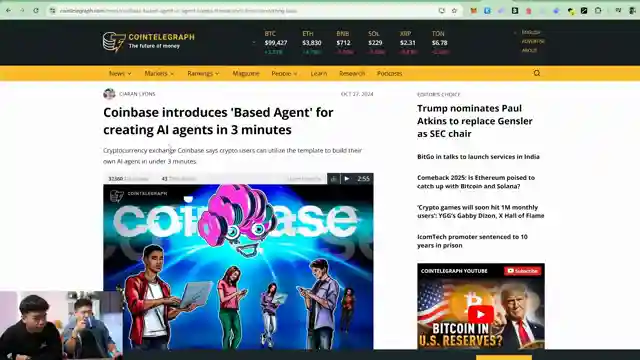The height and width of the screenshot is (360, 640).
Task: Click author Ciaran Lyons avatar
Action: pyautogui.click(x=109, y=94)
